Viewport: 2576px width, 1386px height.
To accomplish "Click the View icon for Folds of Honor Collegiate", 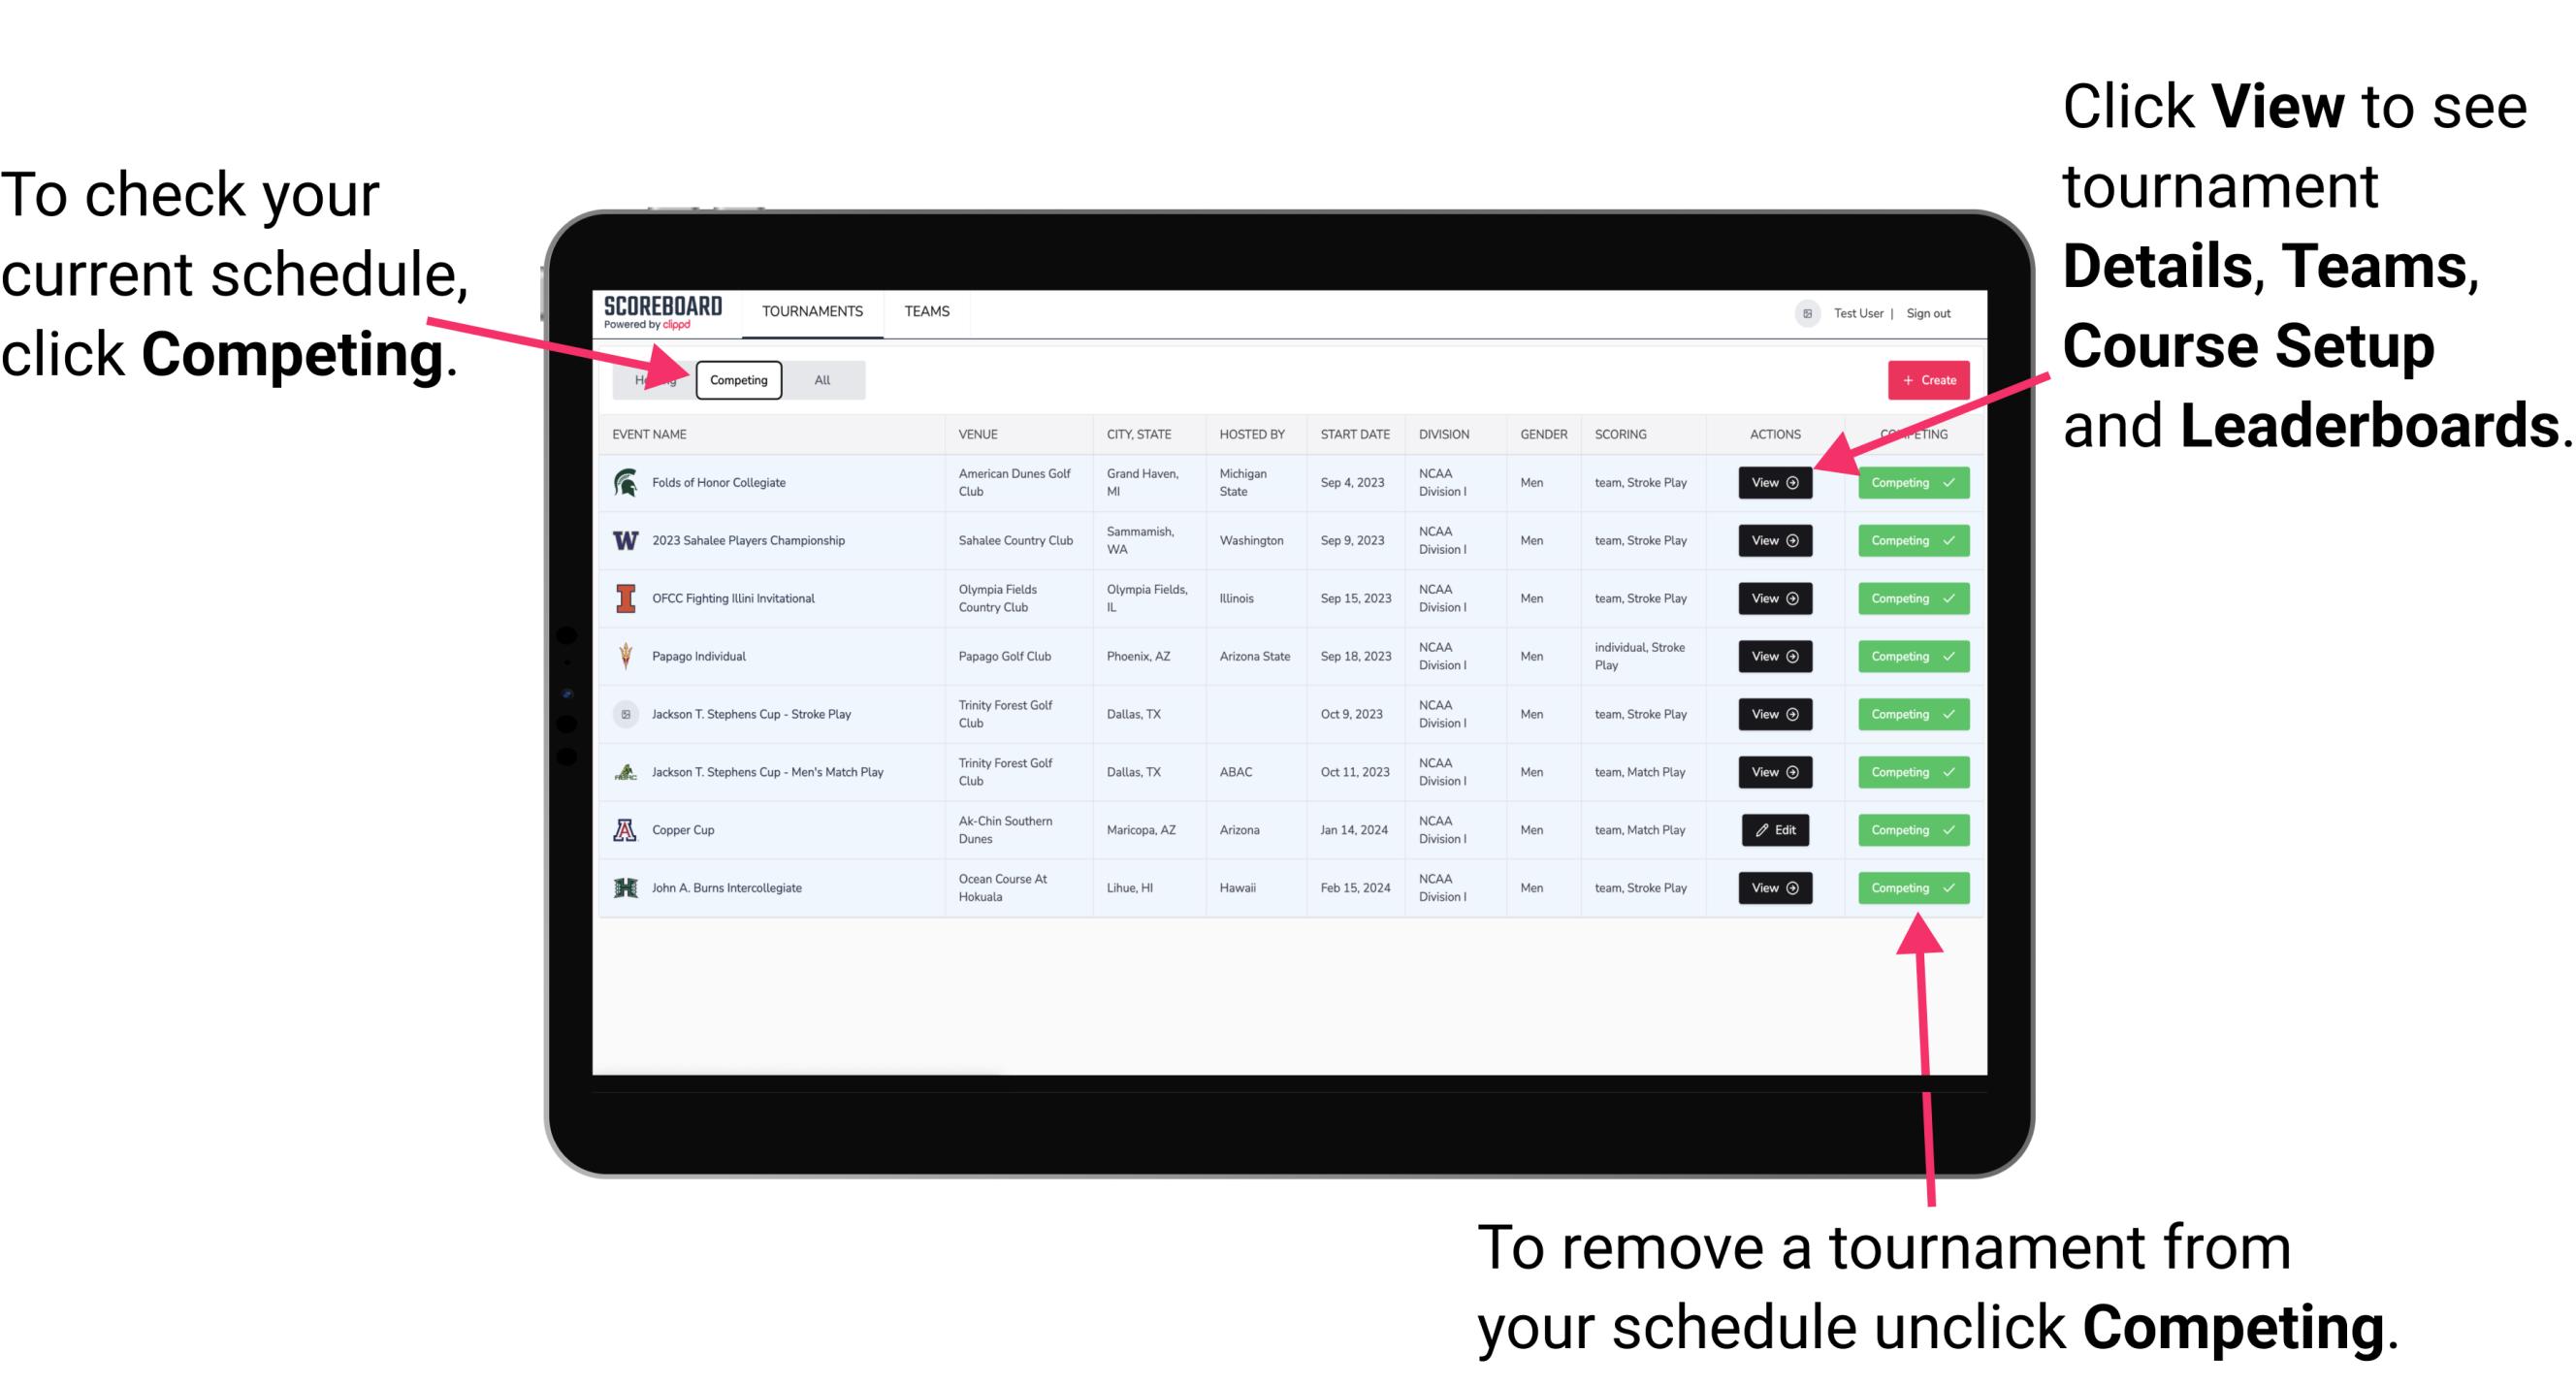I will click(x=1774, y=483).
